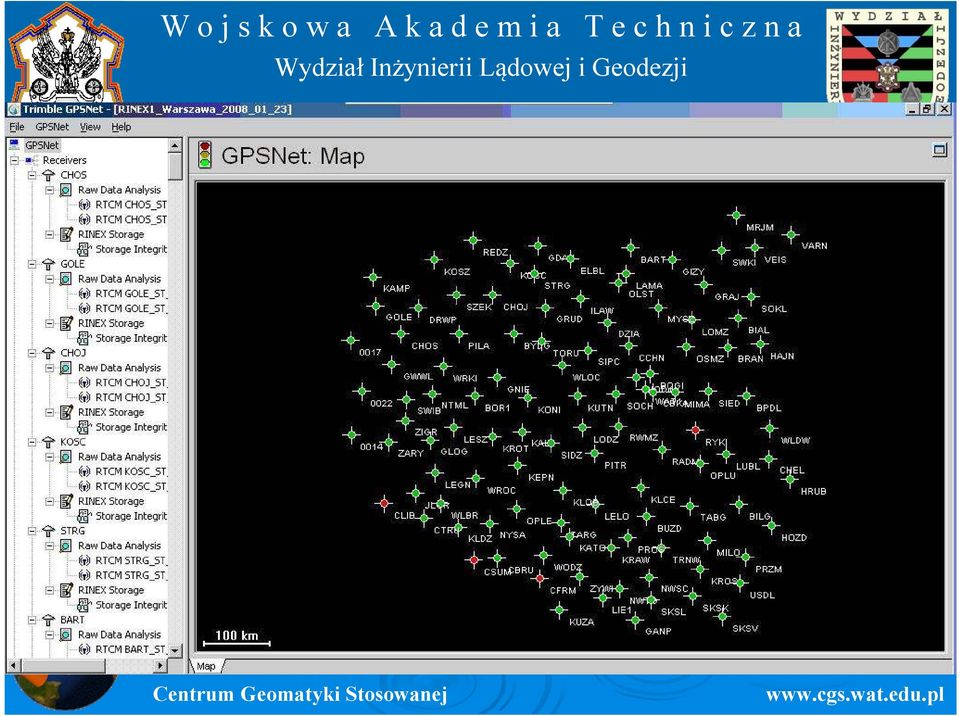The width and height of the screenshot is (960, 716).
Task: Select first RTCM CHOS_ST item
Action: pyautogui.click(x=131, y=205)
